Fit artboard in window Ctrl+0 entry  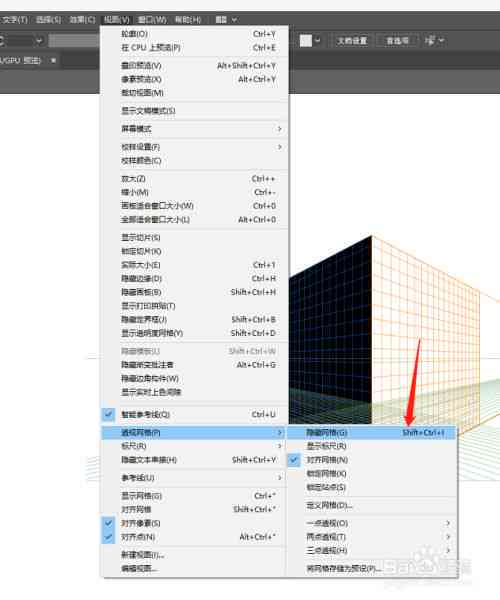(x=194, y=206)
